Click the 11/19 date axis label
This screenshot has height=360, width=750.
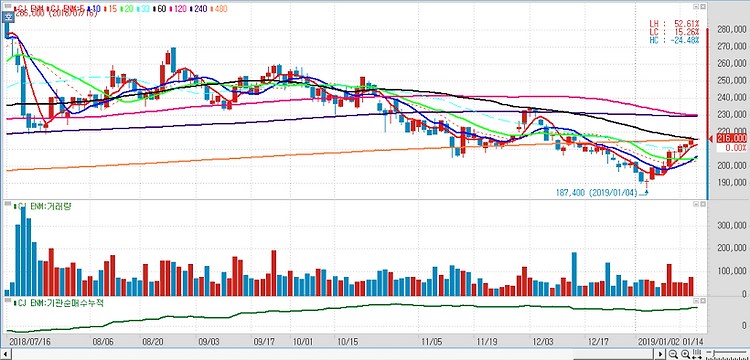coord(486,342)
